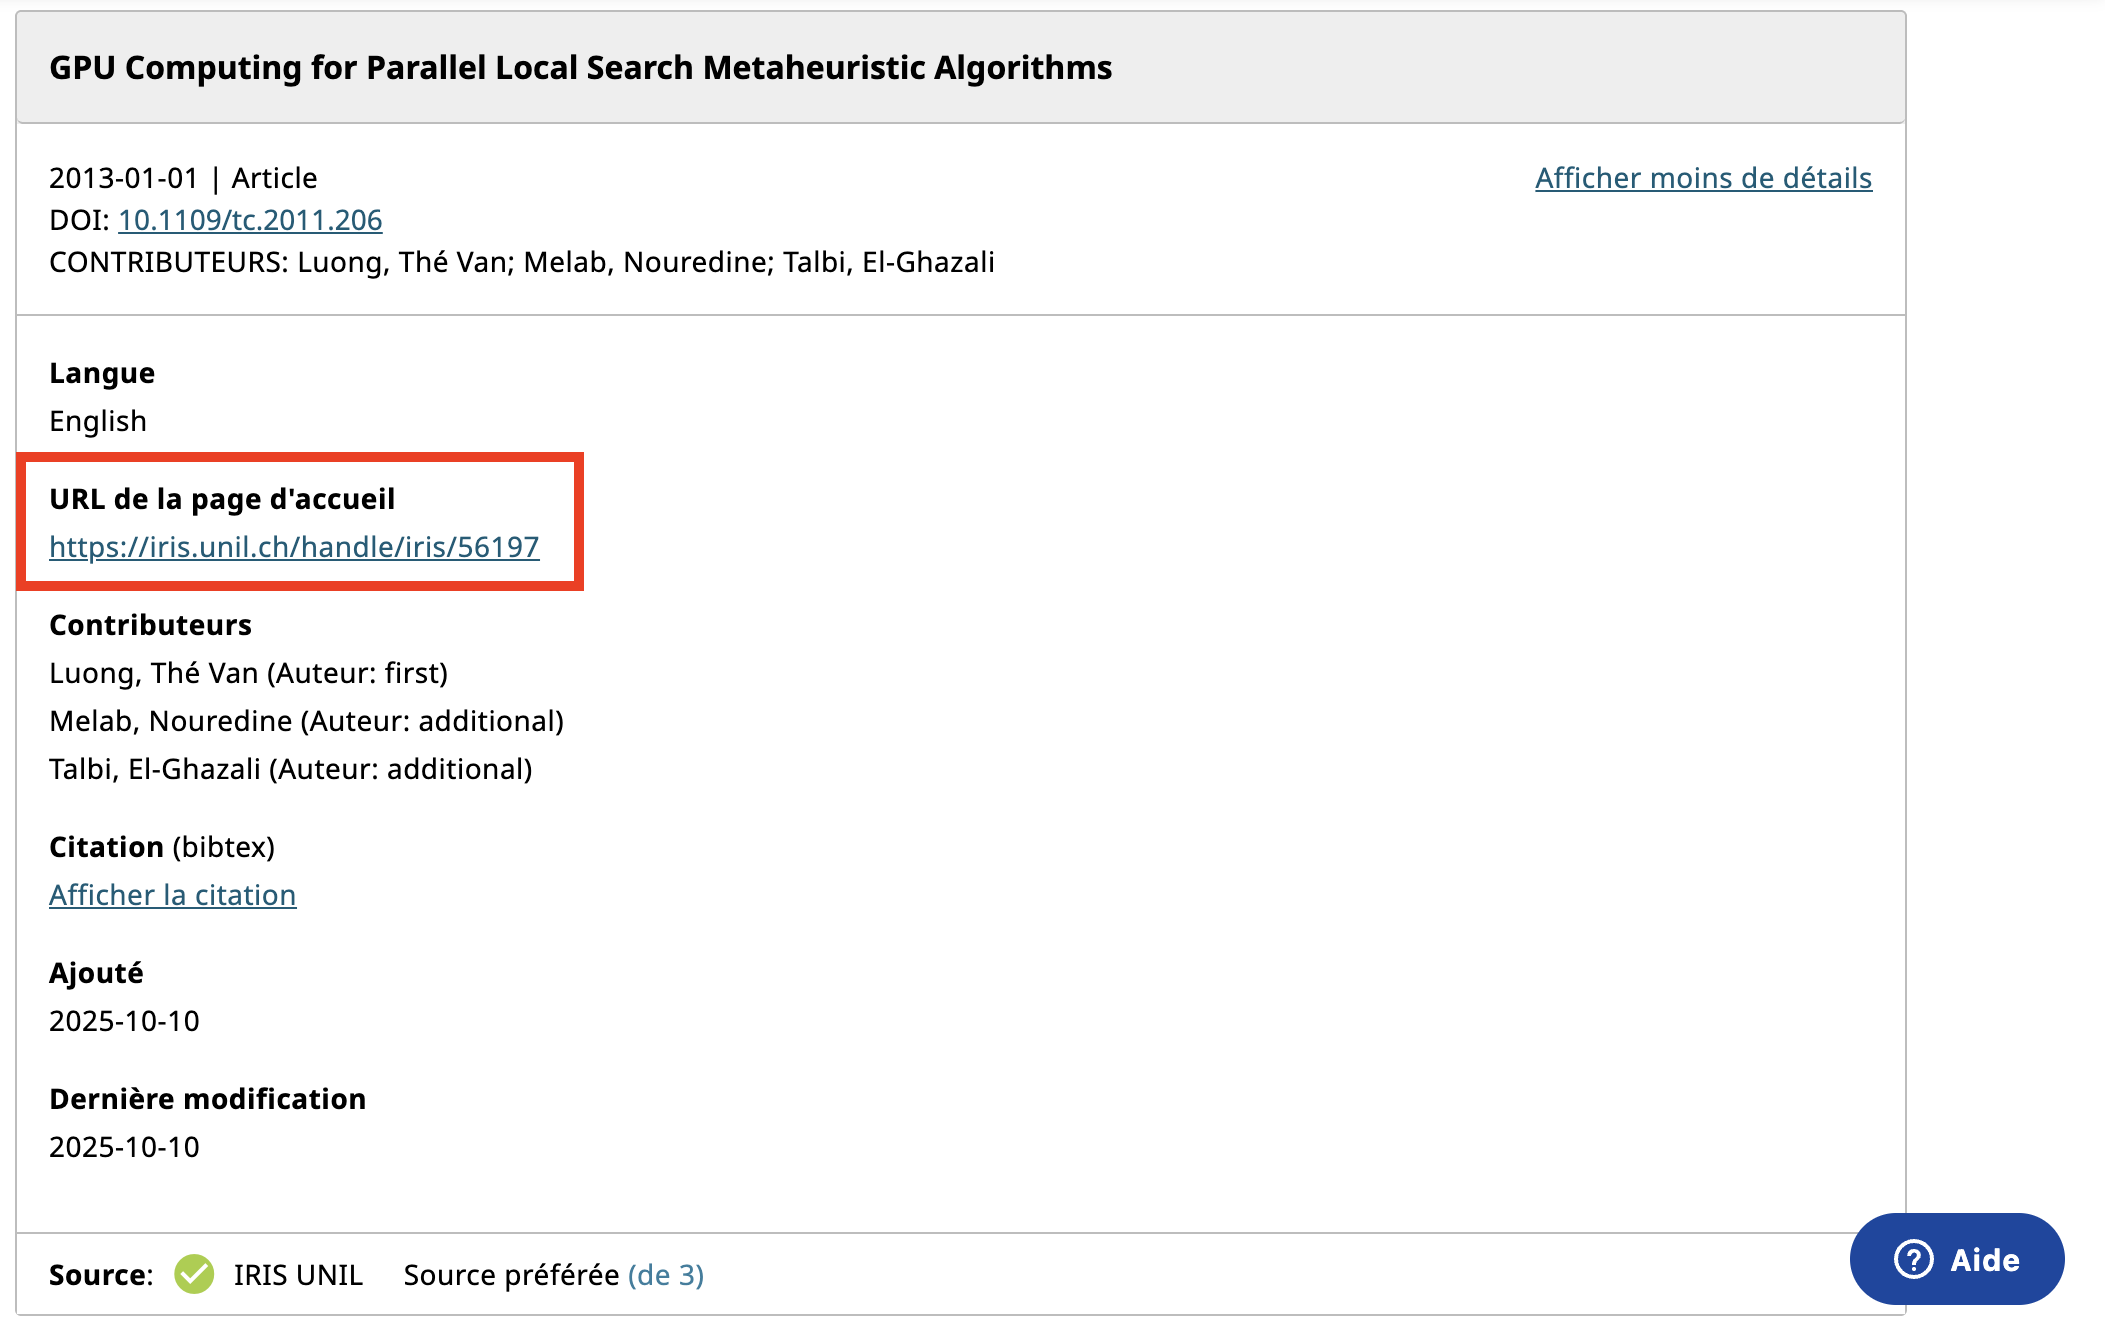Image resolution: width=2105 pixels, height=1333 pixels.
Task: Expand the bibtex citation via 'Afficher la citation'
Action: (x=172, y=895)
